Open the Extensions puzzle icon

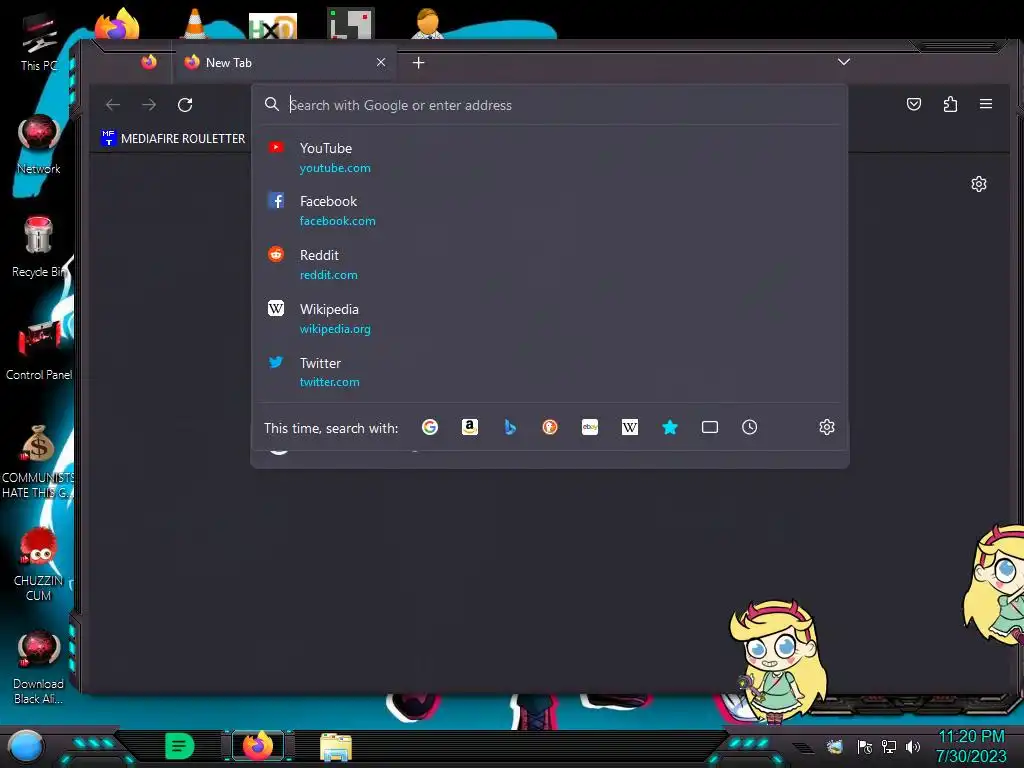(950, 104)
